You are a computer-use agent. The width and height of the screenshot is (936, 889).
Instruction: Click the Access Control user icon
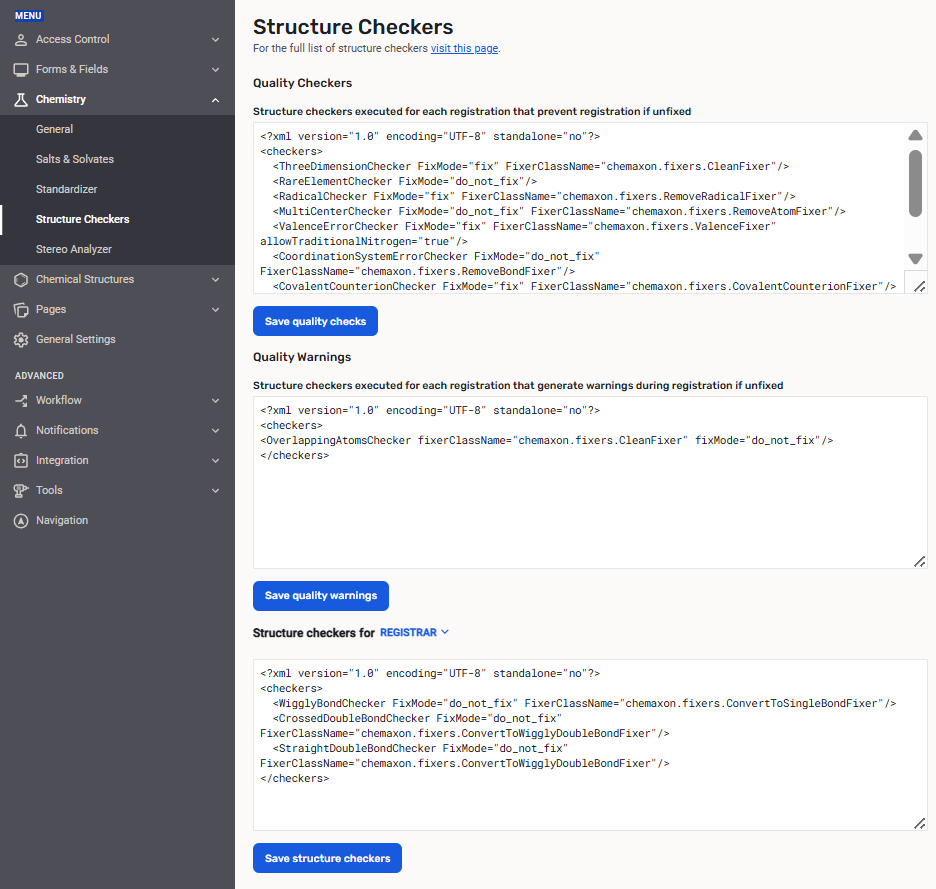pos(21,40)
